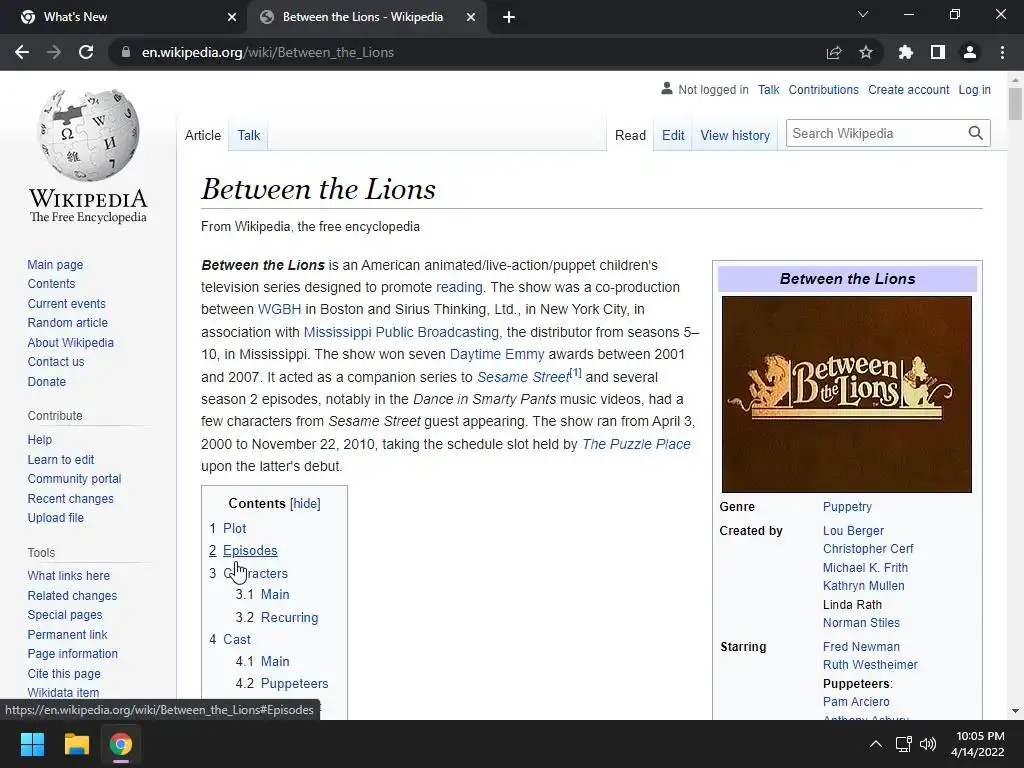1024x768 pixels.
Task: Click the page vertical scrollbar thumb
Action: [x=1015, y=103]
